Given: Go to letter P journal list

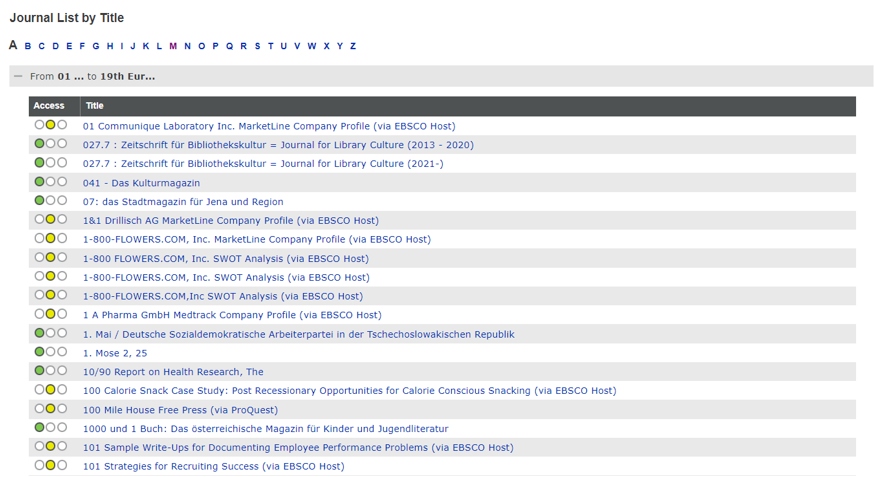Looking at the screenshot, I should tap(215, 46).
